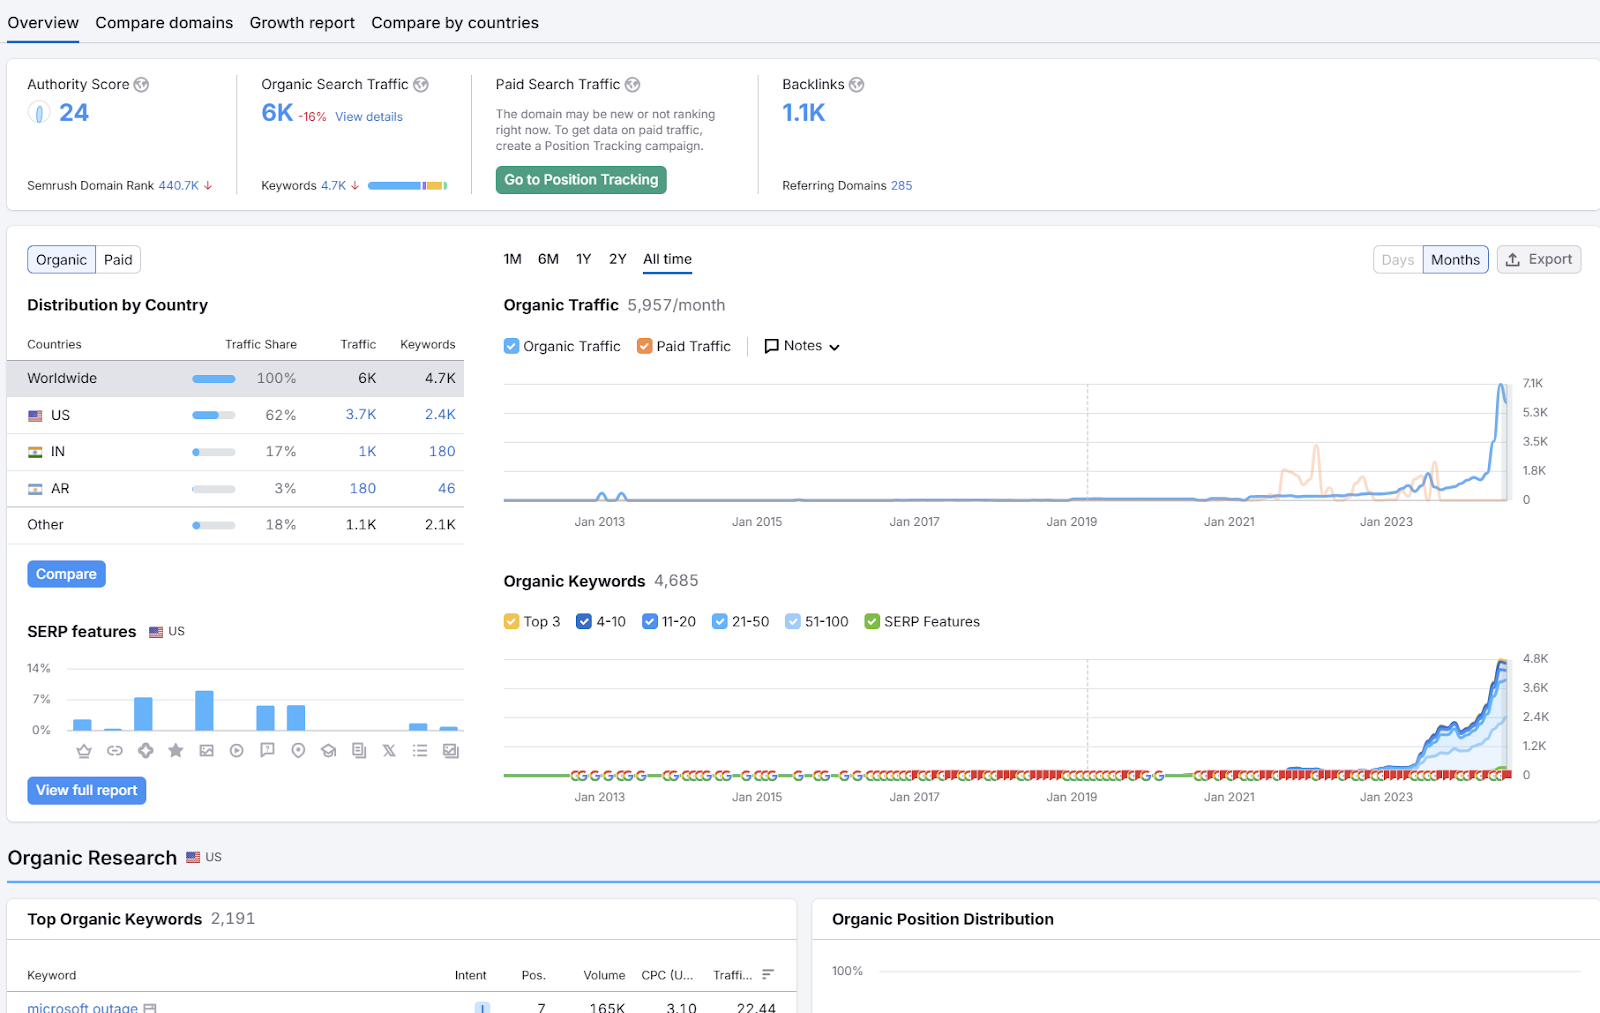Click the single image pack icon
This screenshot has width=1600, height=1013.
(206, 751)
